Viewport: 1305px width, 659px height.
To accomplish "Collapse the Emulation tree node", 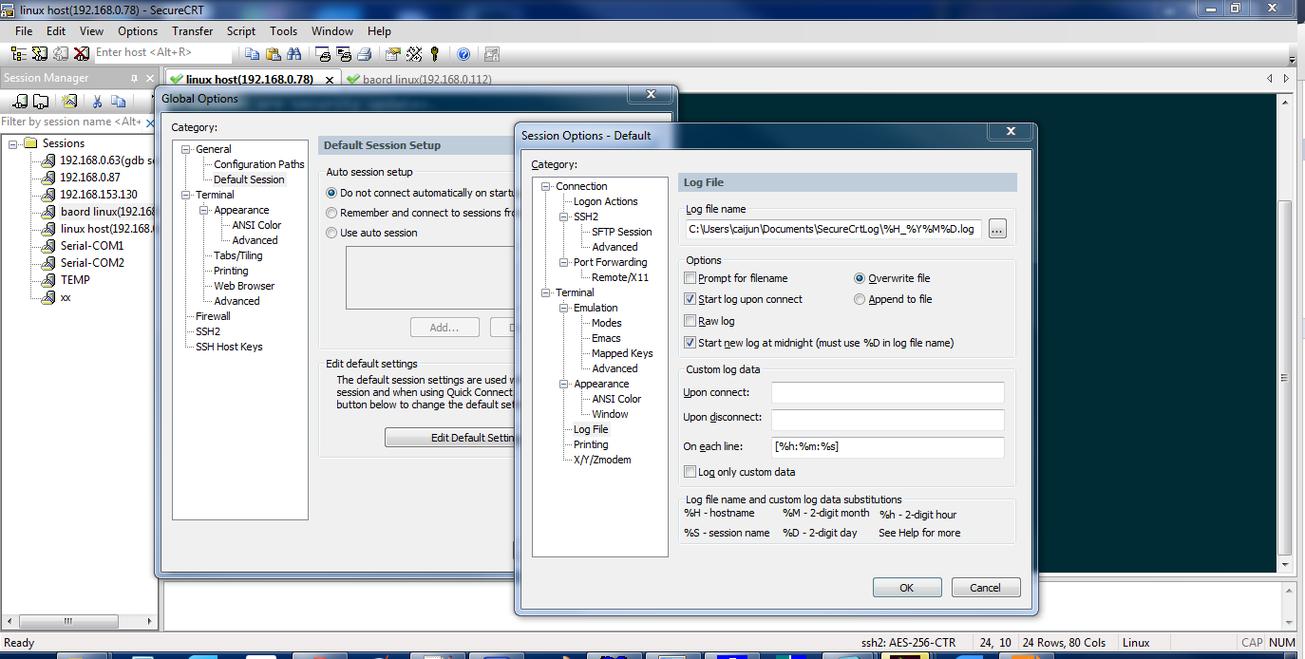I will pyautogui.click(x=564, y=308).
